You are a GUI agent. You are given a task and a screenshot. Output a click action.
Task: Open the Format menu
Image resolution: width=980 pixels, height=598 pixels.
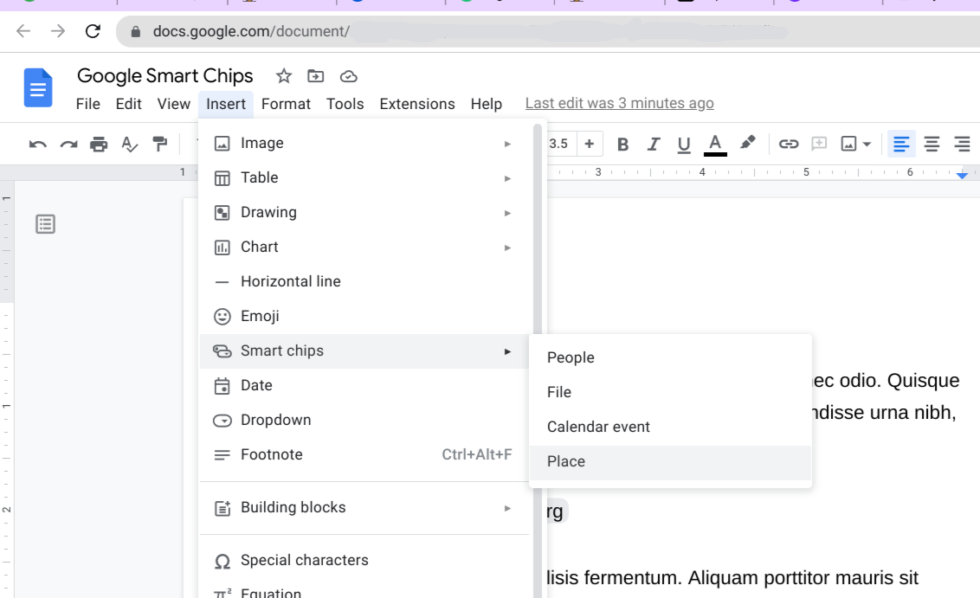[286, 104]
